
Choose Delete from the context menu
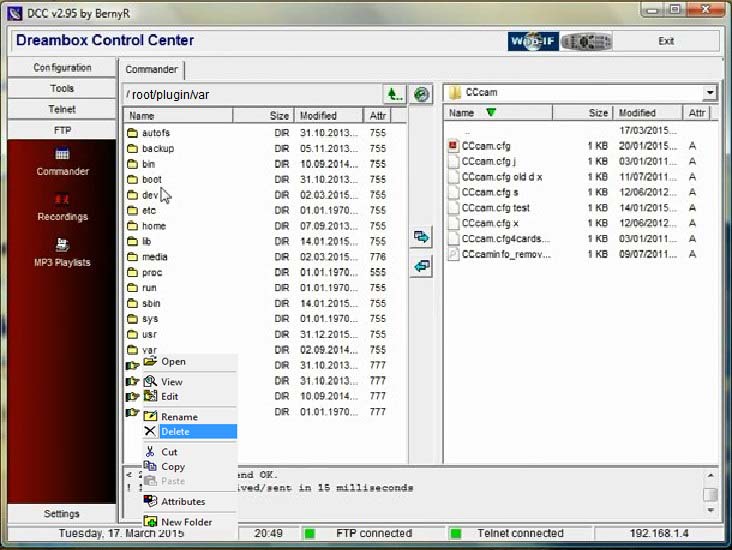click(x=175, y=432)
